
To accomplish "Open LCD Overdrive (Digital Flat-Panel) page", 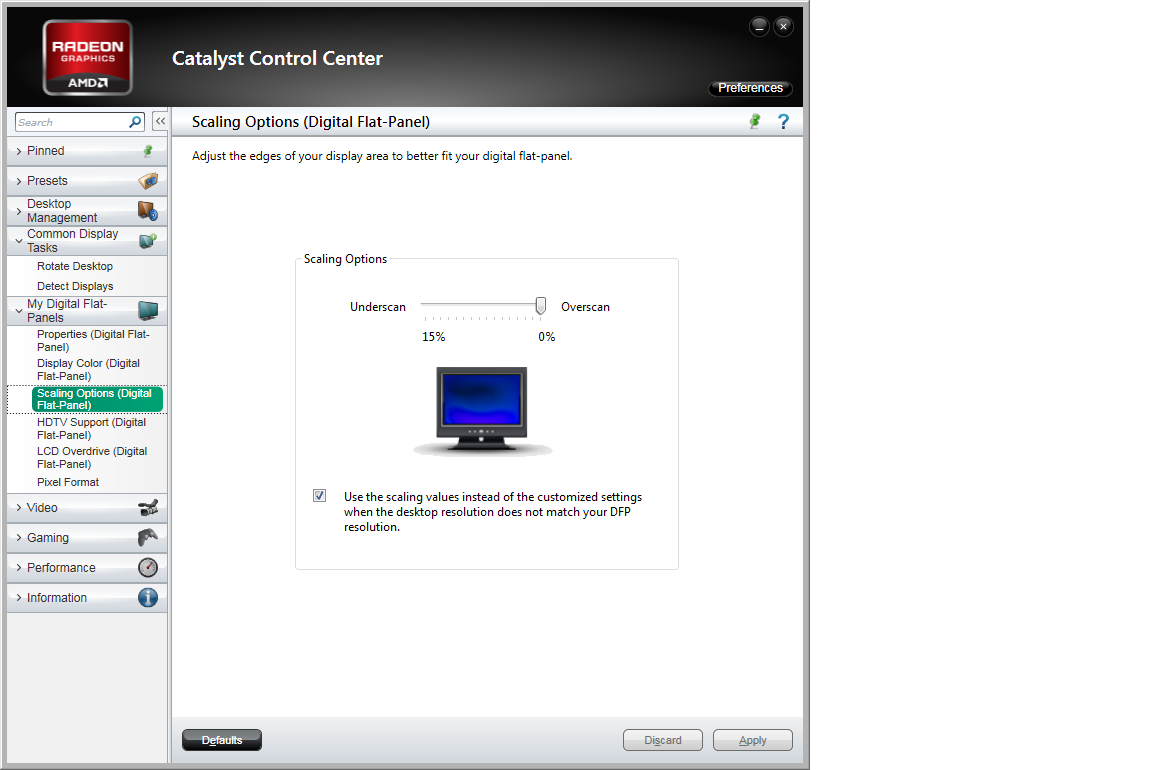I will (x=92, y=458).
